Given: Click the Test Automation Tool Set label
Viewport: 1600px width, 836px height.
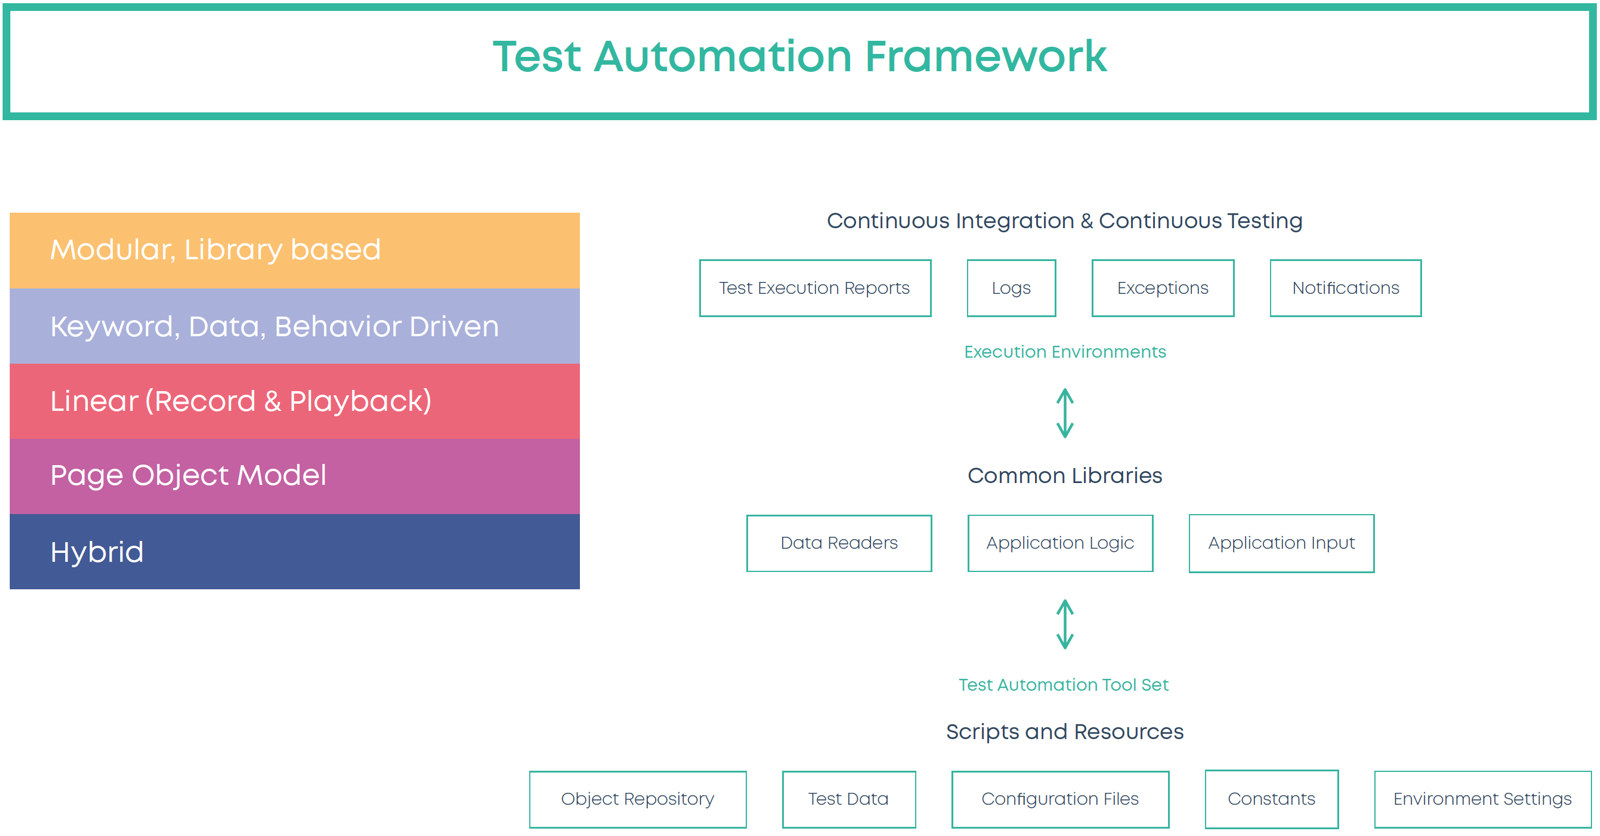Looking at the screenshot, I should coord(1064,685).
